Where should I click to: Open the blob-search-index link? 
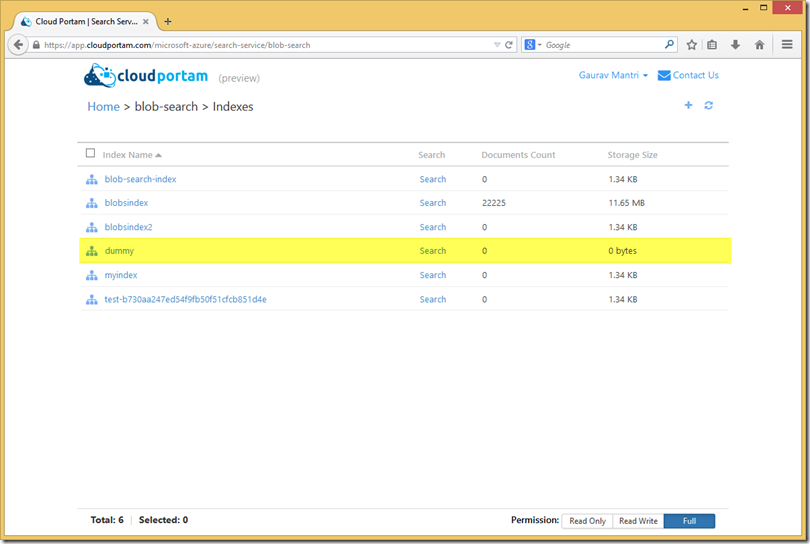pos(141,179)
